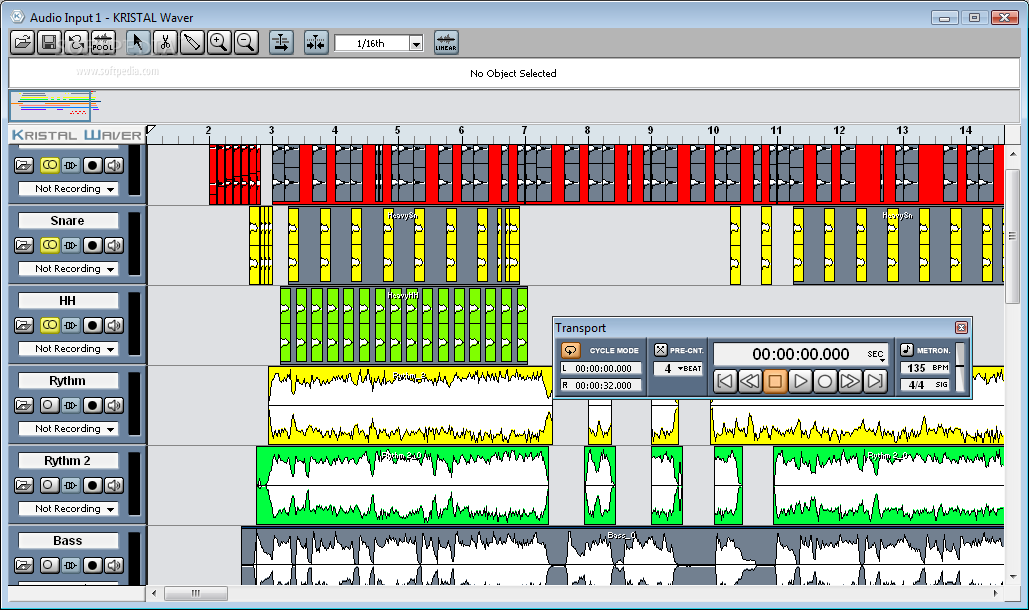Click the HH track name label

click(x=68, y=300)
